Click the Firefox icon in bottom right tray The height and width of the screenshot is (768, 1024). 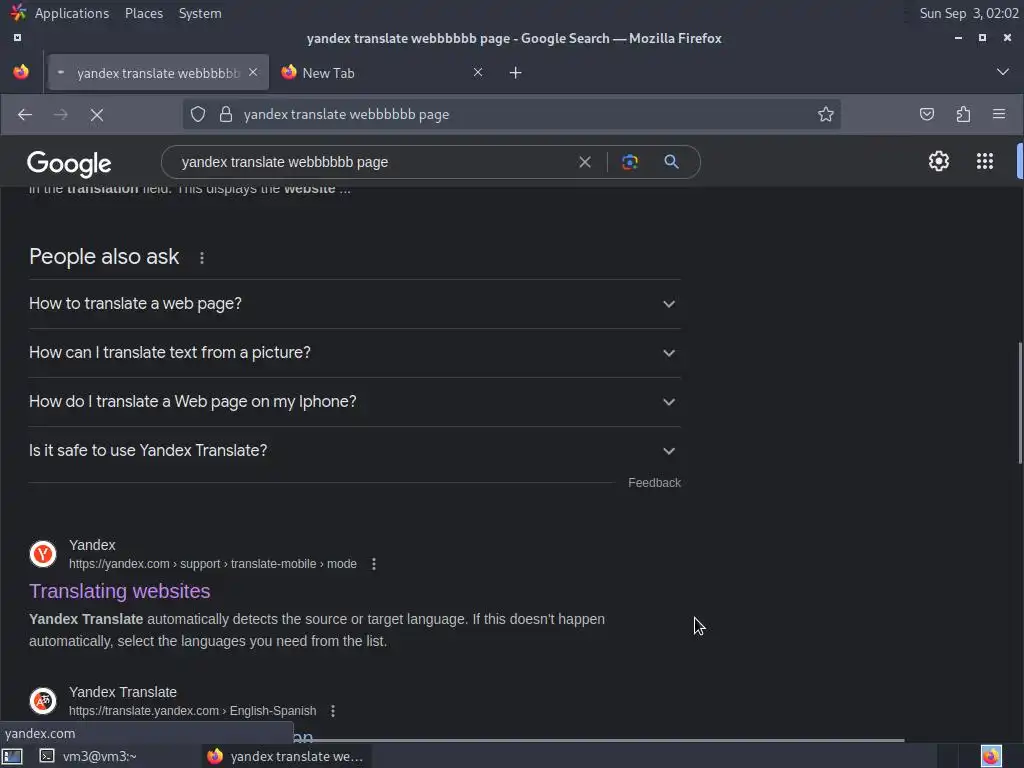991,756
